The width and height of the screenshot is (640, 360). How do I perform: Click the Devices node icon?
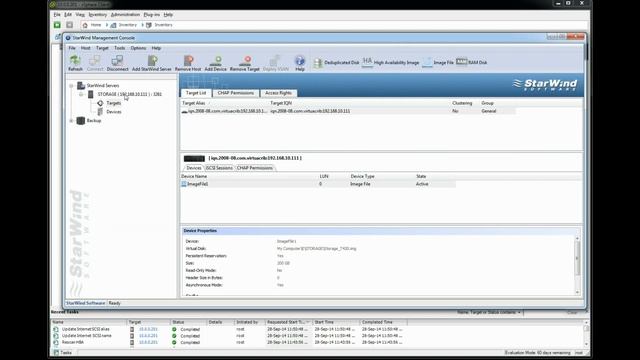coord(100,112)
